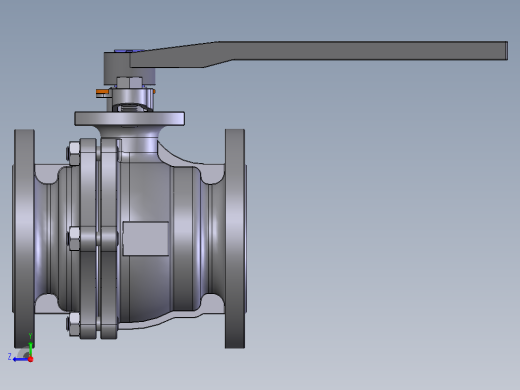Viewport: 520px width, 390px height.
Task: Select the top mounting pad plate
Action: [129, 119]
